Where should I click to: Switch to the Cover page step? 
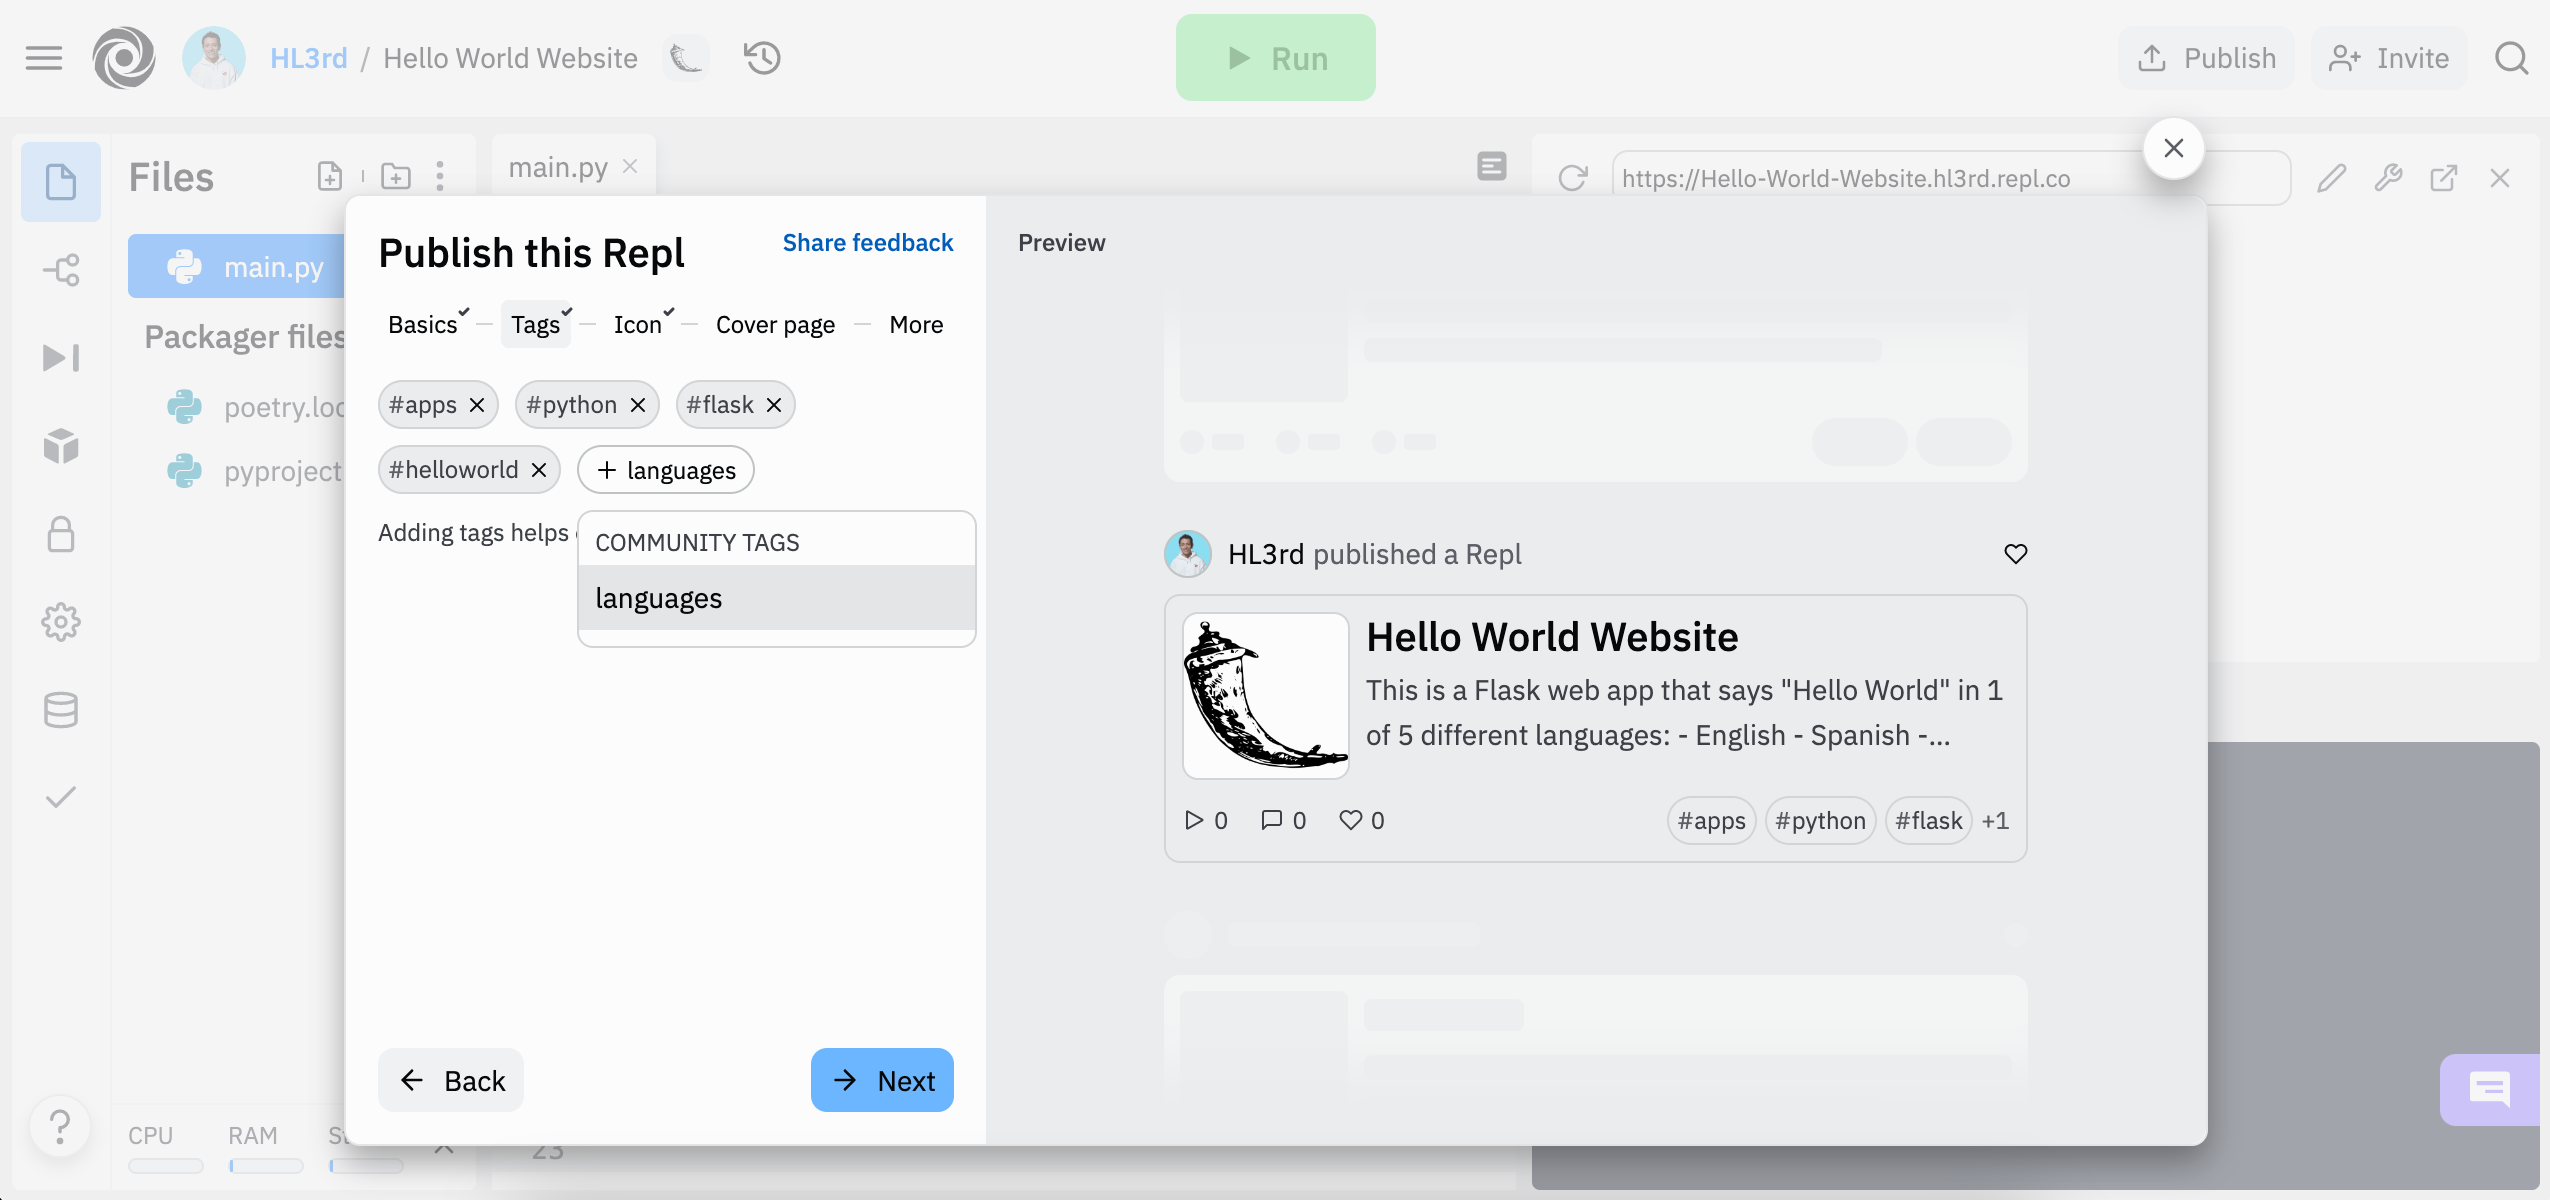(x=775, y=325)
